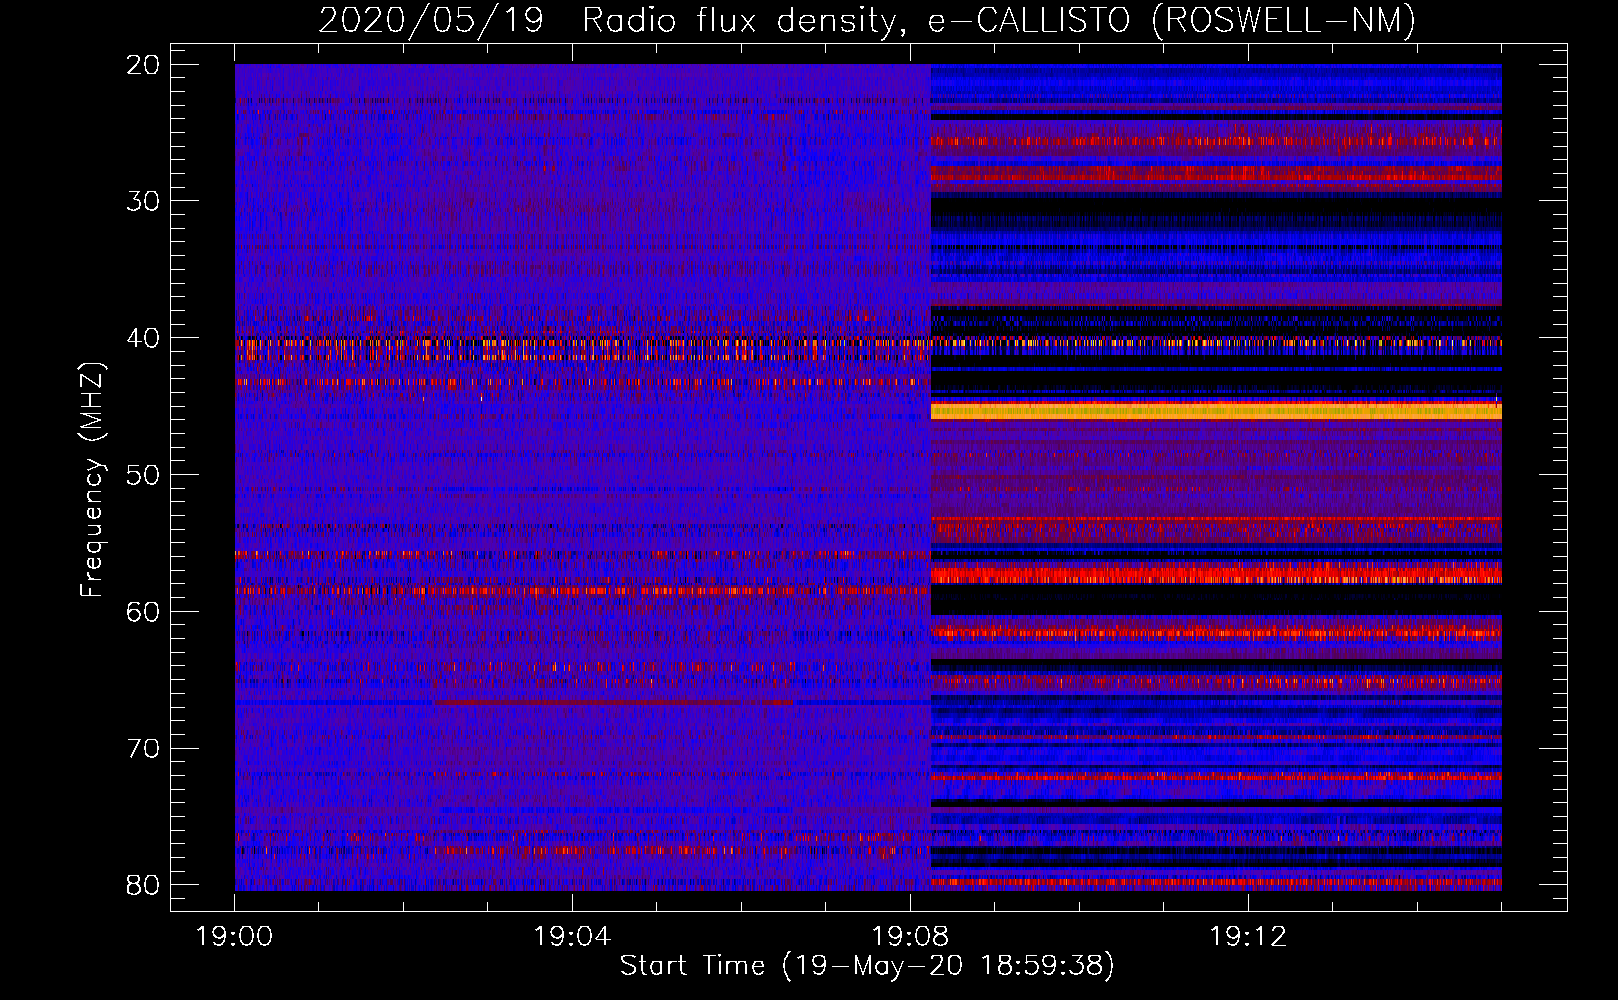
Task: Click the 19:12 time tick label
Action: coord(1248,937)
